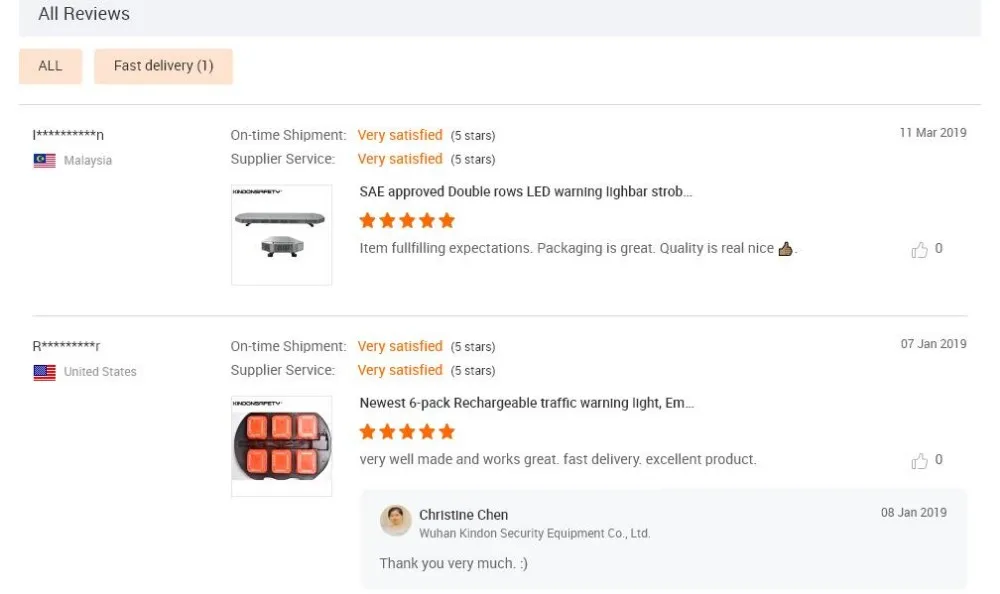Open SAE approved Double rows LED lightbar link

[525, 191]
